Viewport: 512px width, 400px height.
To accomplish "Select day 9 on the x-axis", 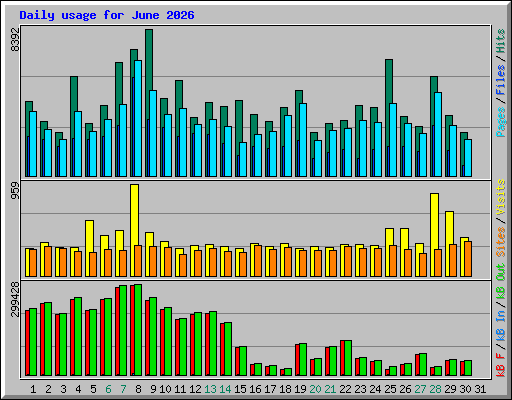I will tap(153, 389).
